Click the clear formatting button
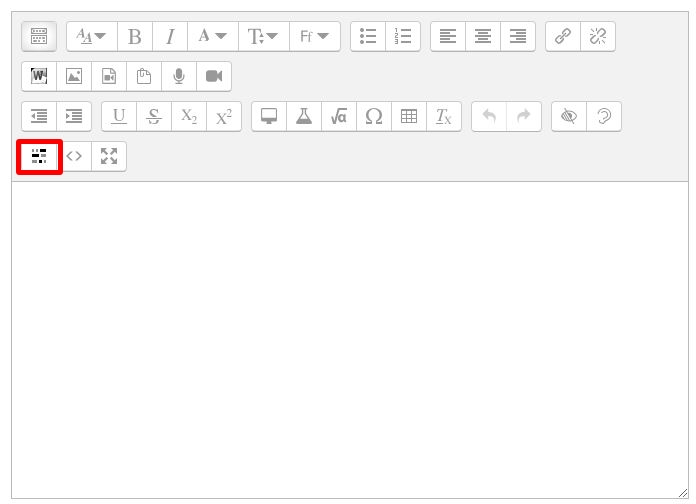This screenshot has width=696, height=504. click(444, 116)
